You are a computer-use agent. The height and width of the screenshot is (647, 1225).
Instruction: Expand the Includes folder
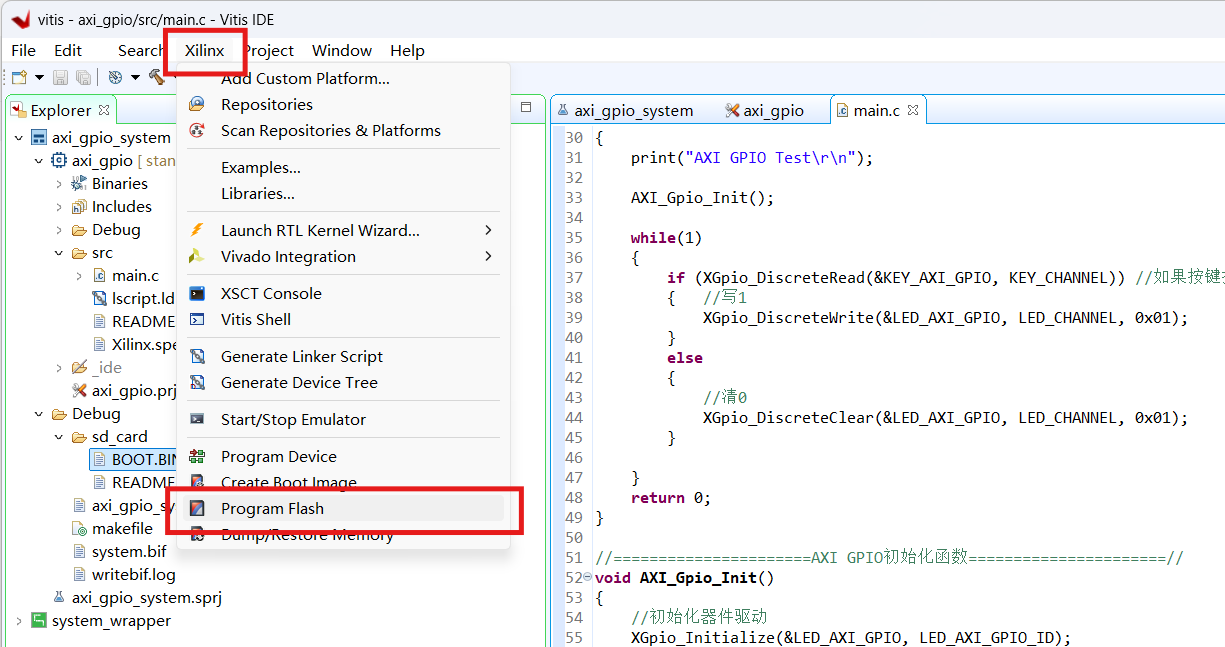click(59, 207)
